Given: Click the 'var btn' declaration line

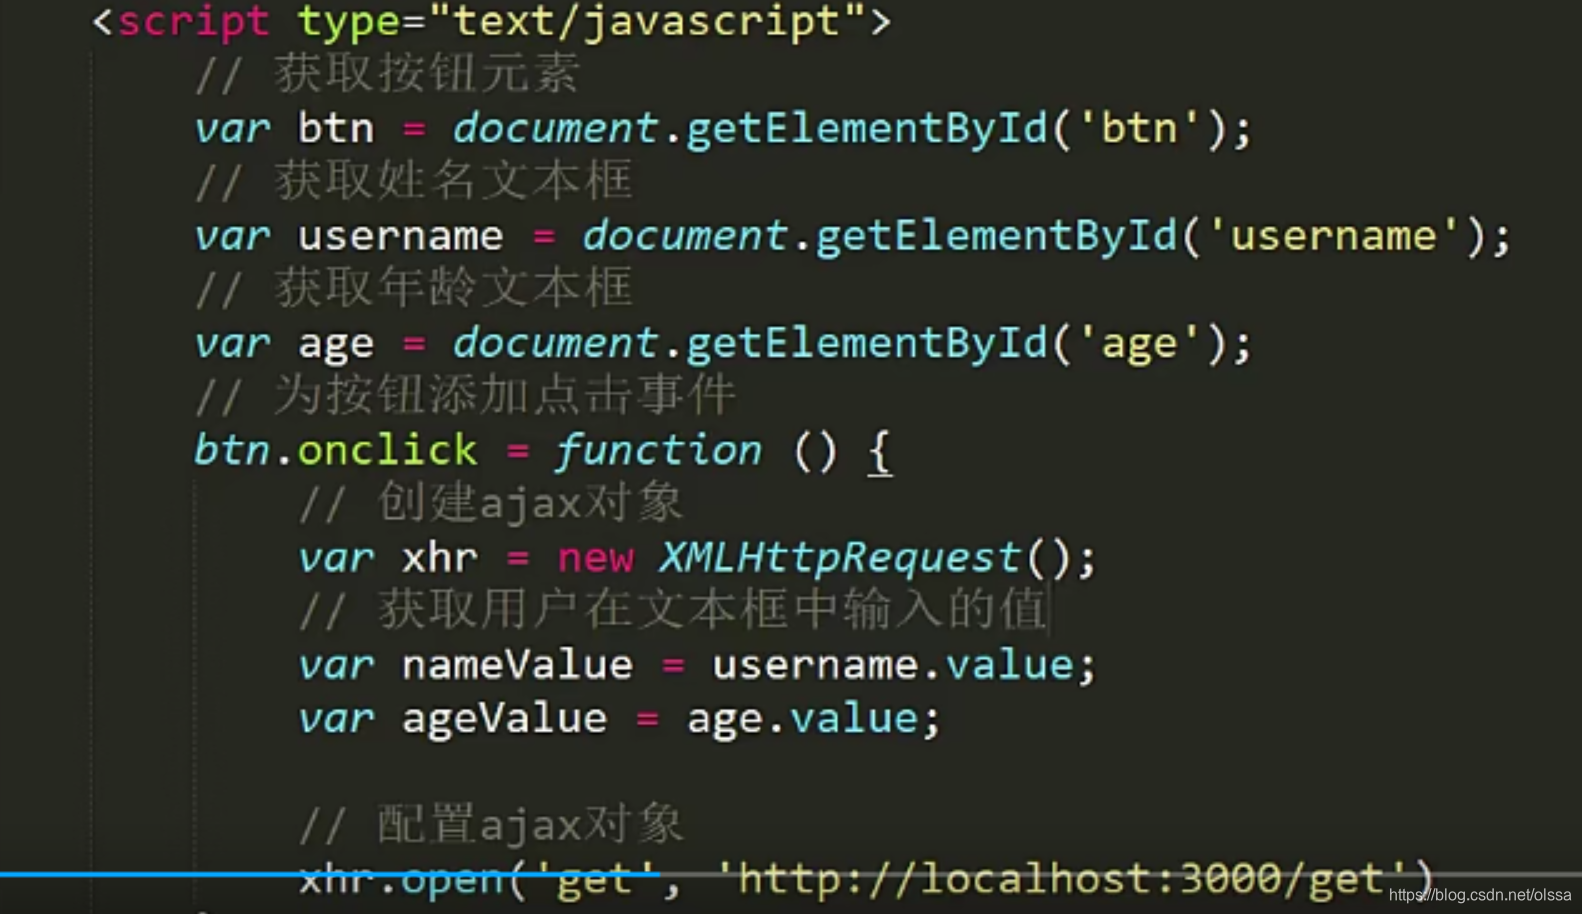Looking at the screenshot, I should coord(722,128).
